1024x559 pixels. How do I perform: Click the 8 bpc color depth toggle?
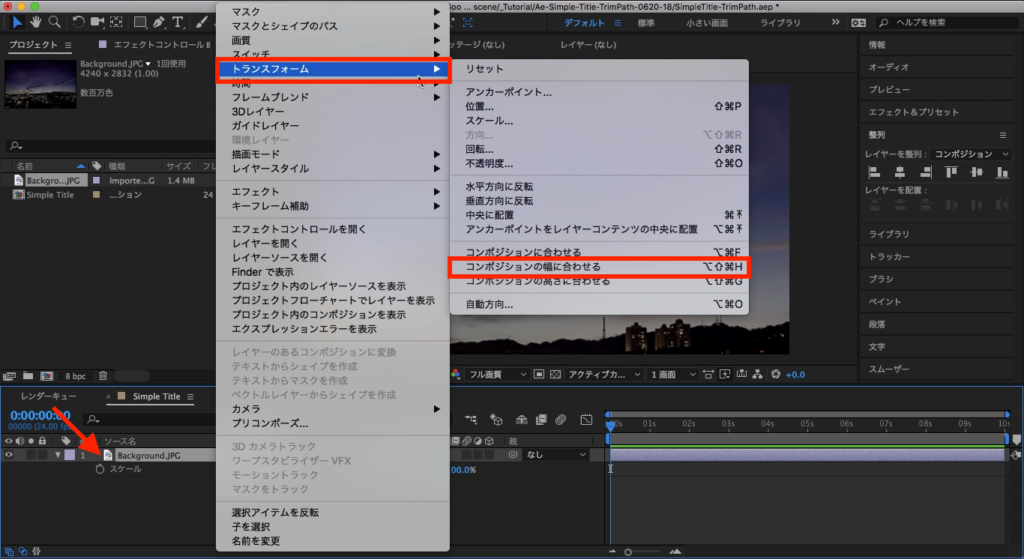tap(76, 376)
